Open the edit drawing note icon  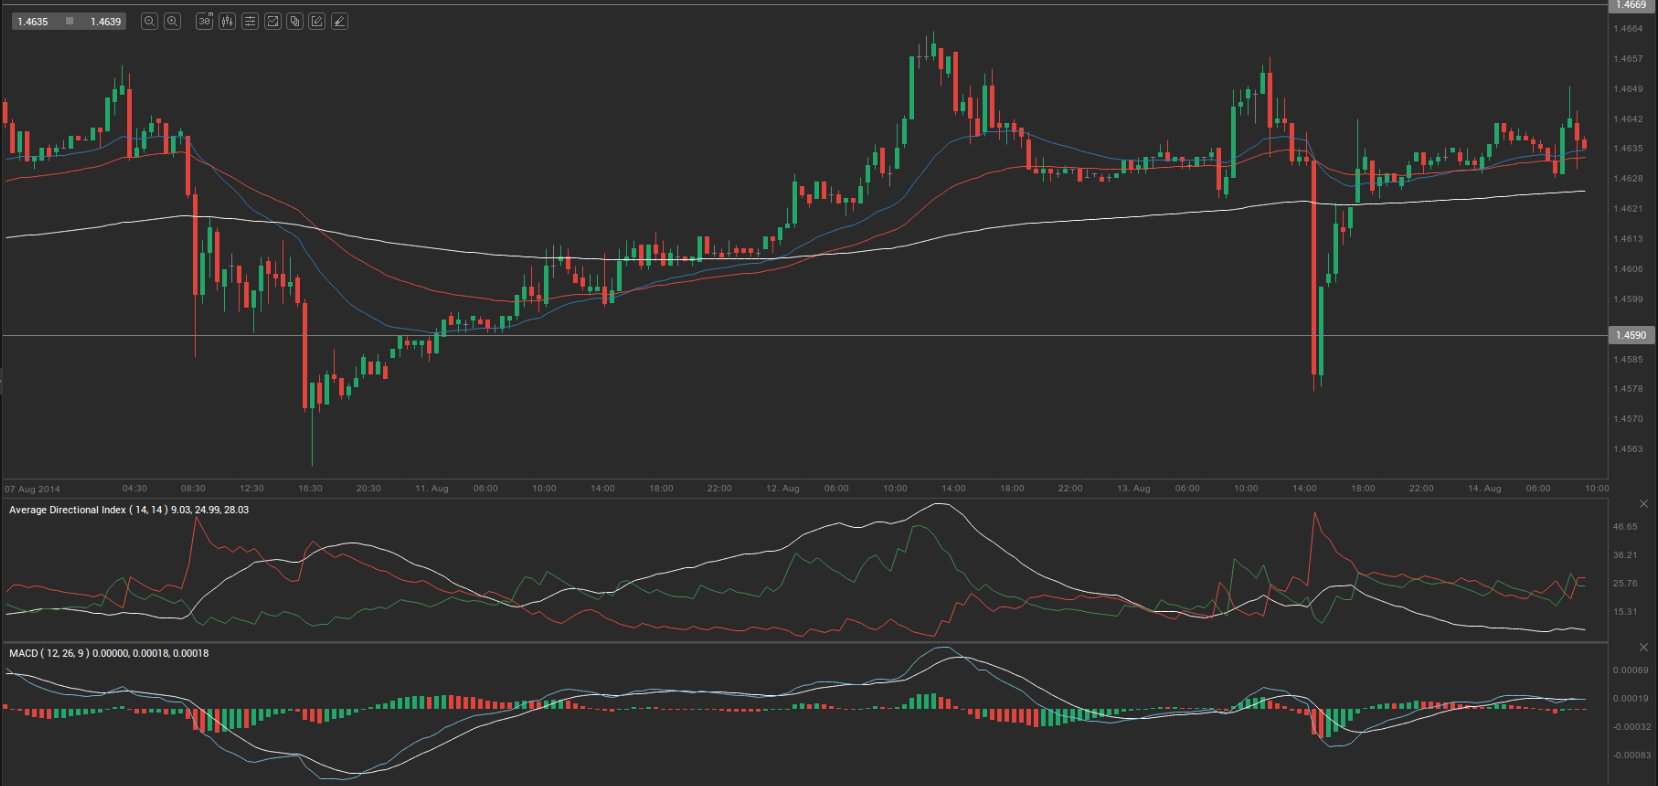[317, 21]
